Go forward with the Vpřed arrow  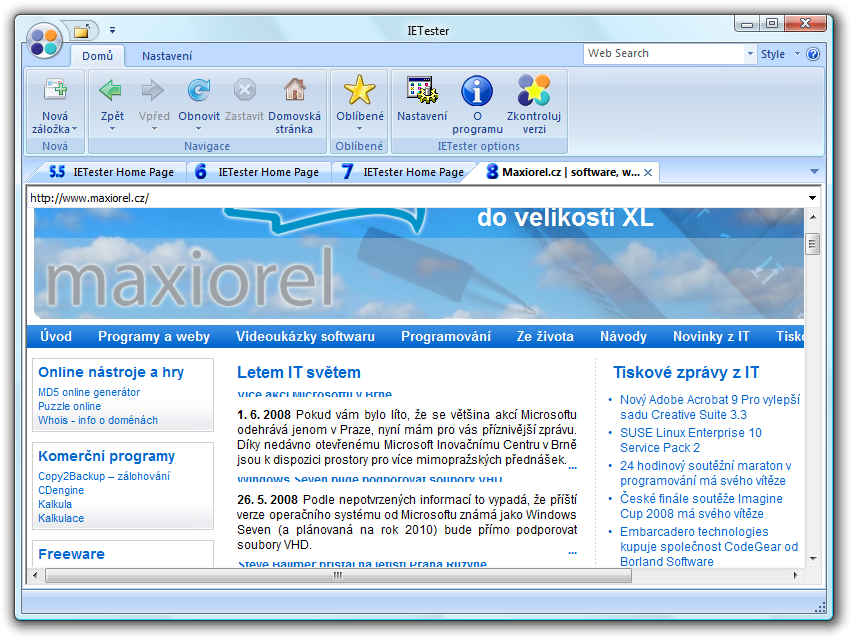pyautogui.click(x=153, y=90)
